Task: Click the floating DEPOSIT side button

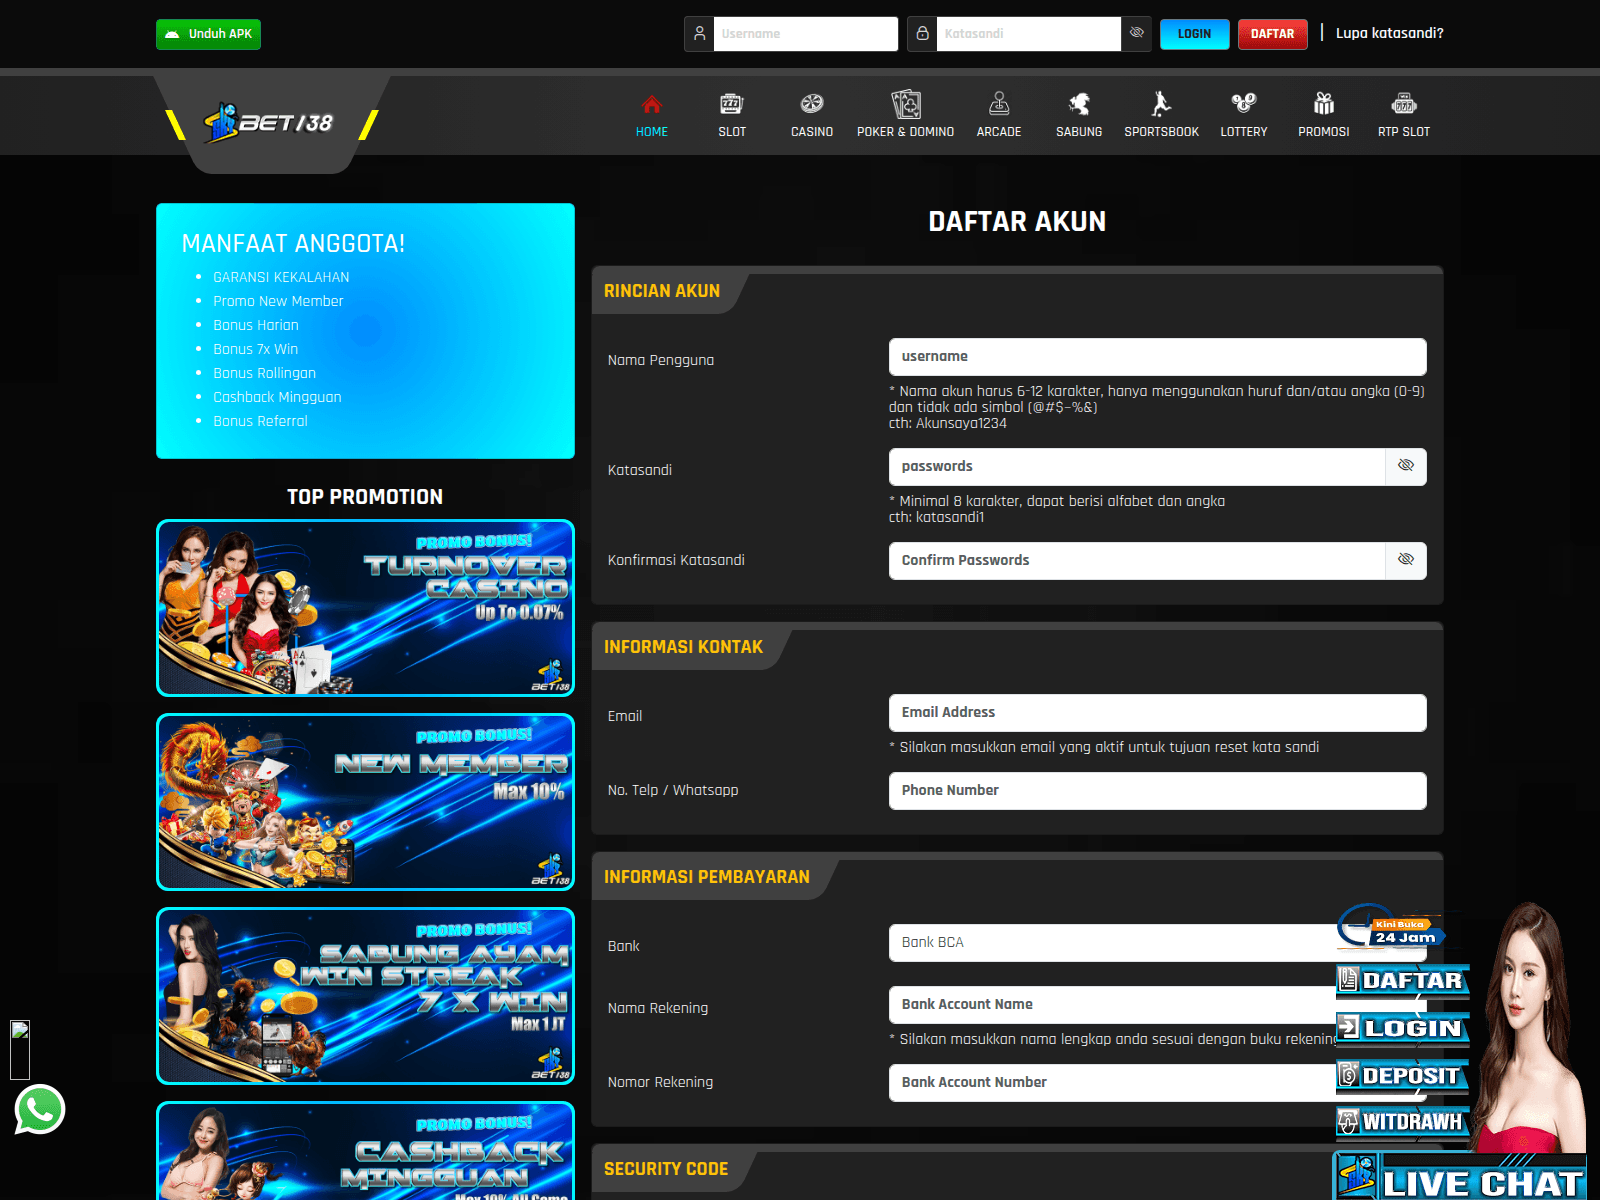Action: click(1402, 1076)
